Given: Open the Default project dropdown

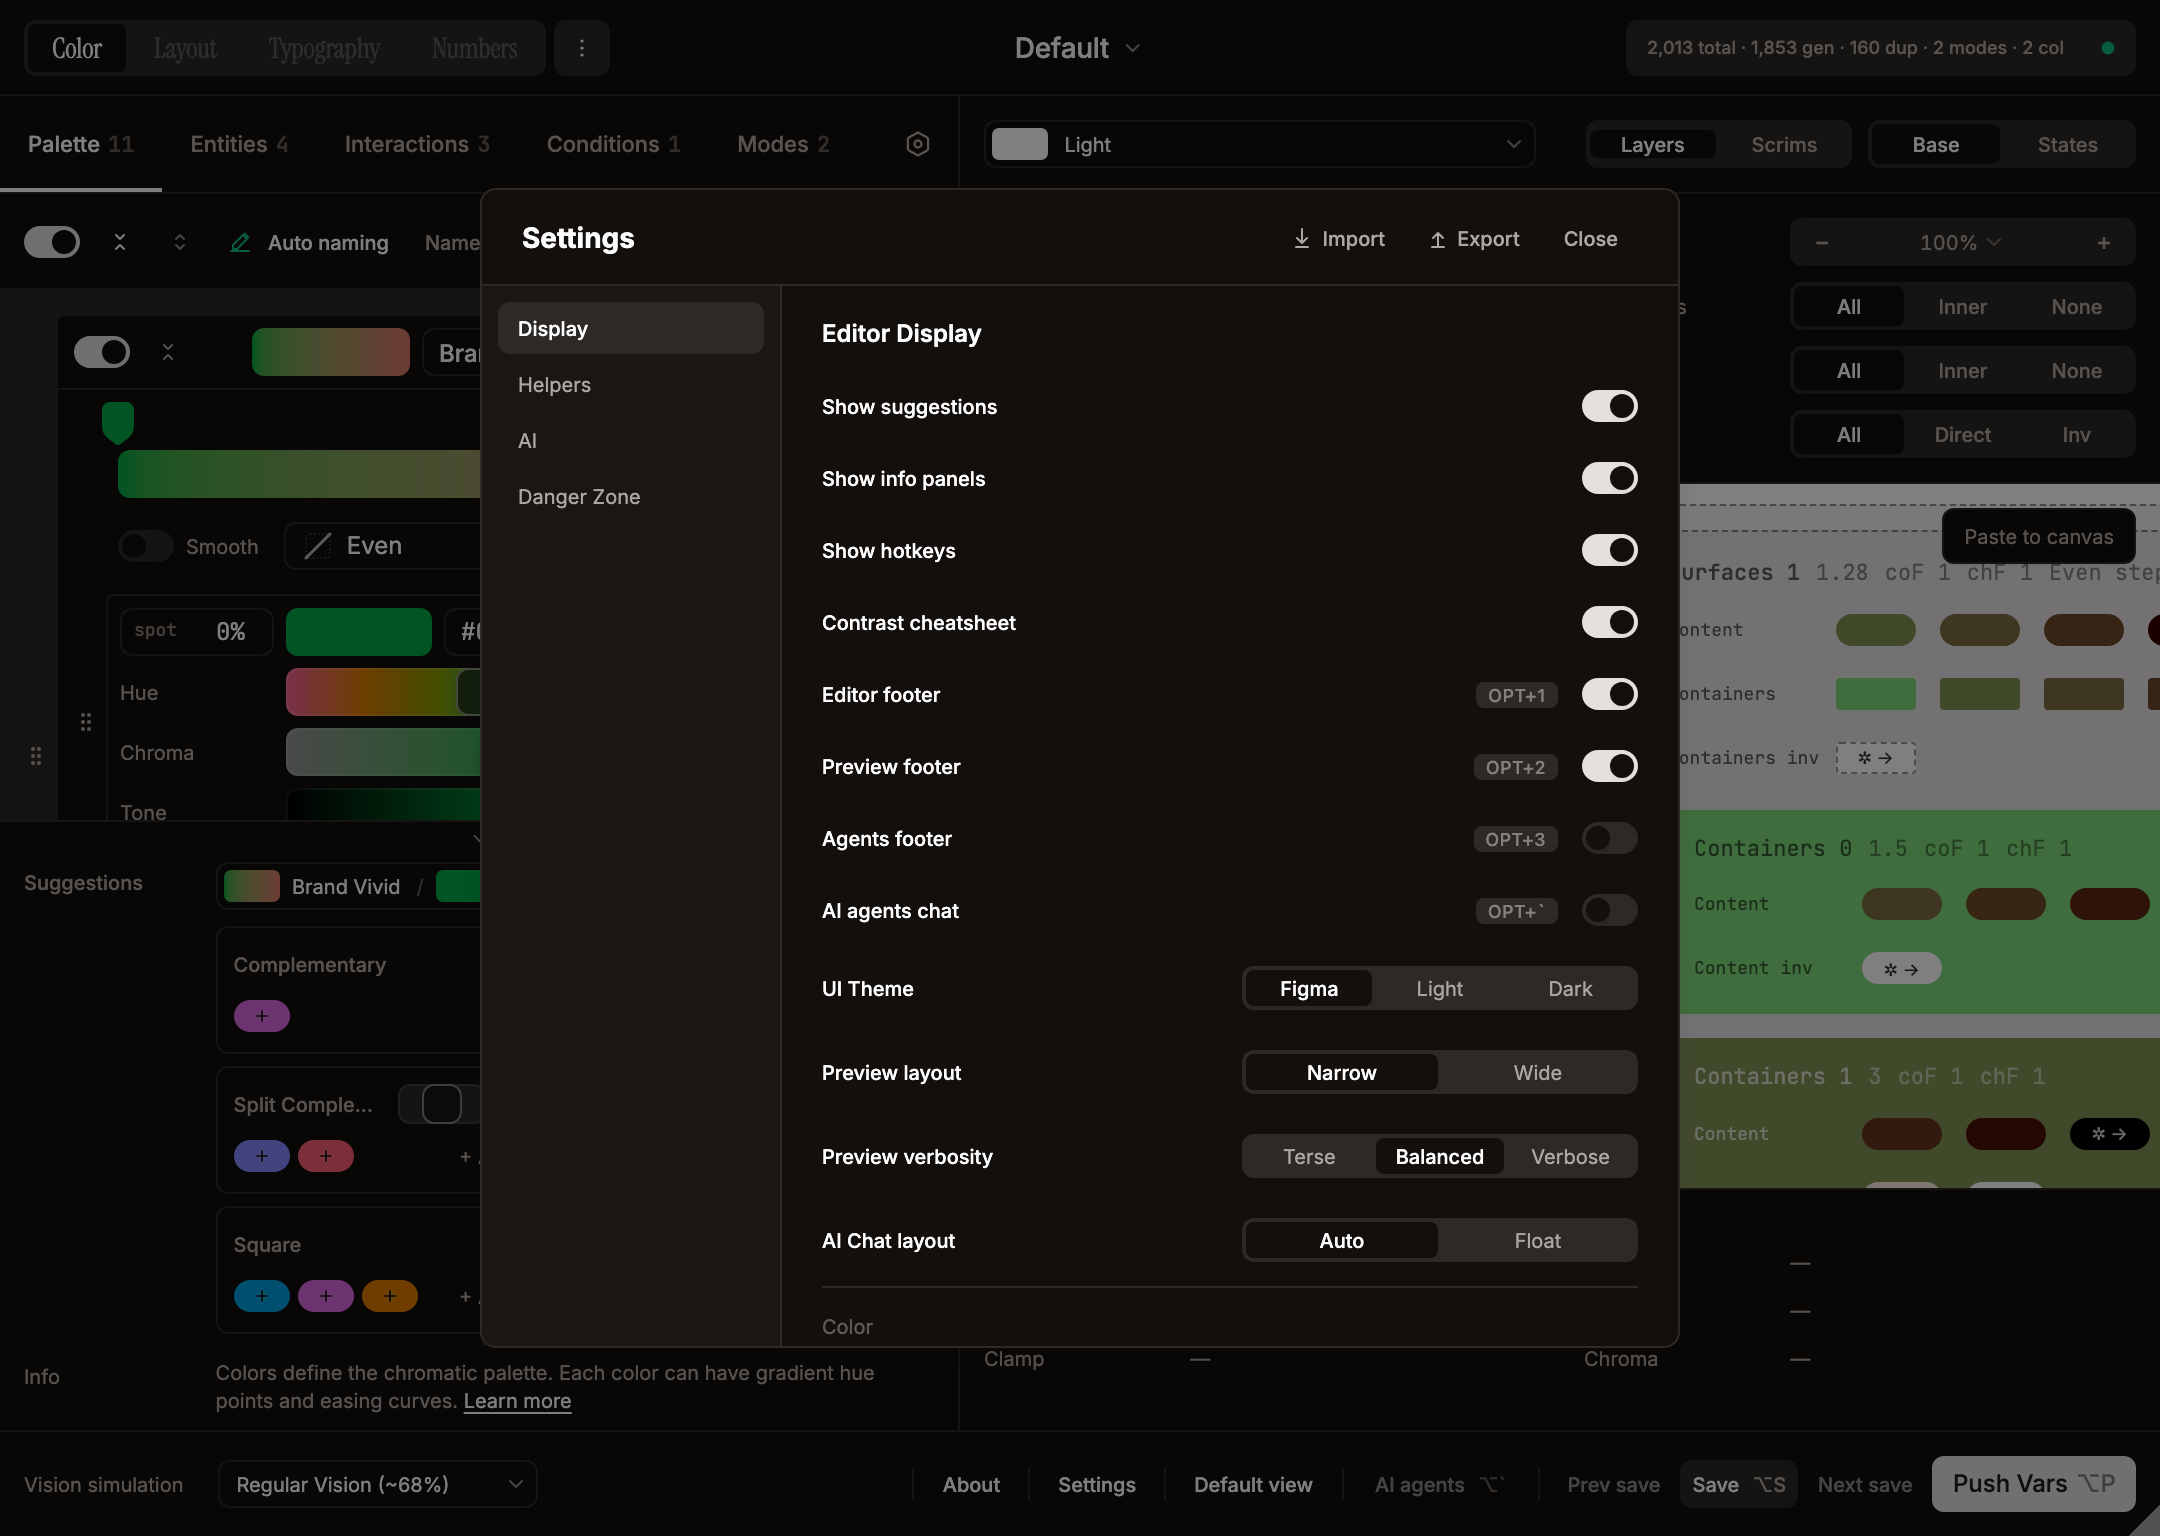Looking at the screenshot, I should tap(1077, 47).
